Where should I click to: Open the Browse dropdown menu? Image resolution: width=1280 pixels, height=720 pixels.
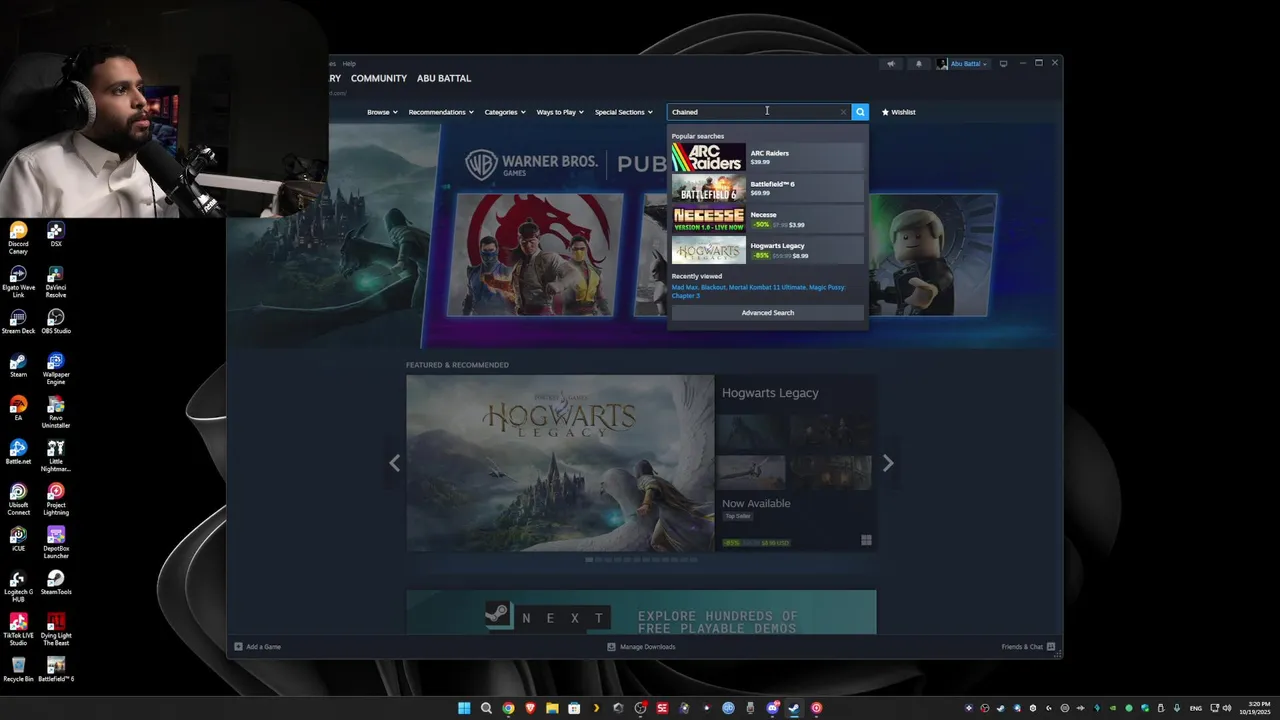coord(382,112)
